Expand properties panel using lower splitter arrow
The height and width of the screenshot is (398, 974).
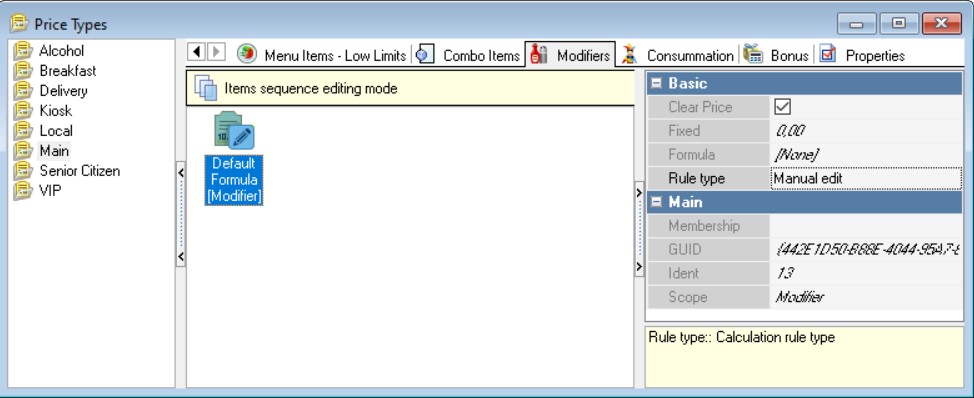639,267
